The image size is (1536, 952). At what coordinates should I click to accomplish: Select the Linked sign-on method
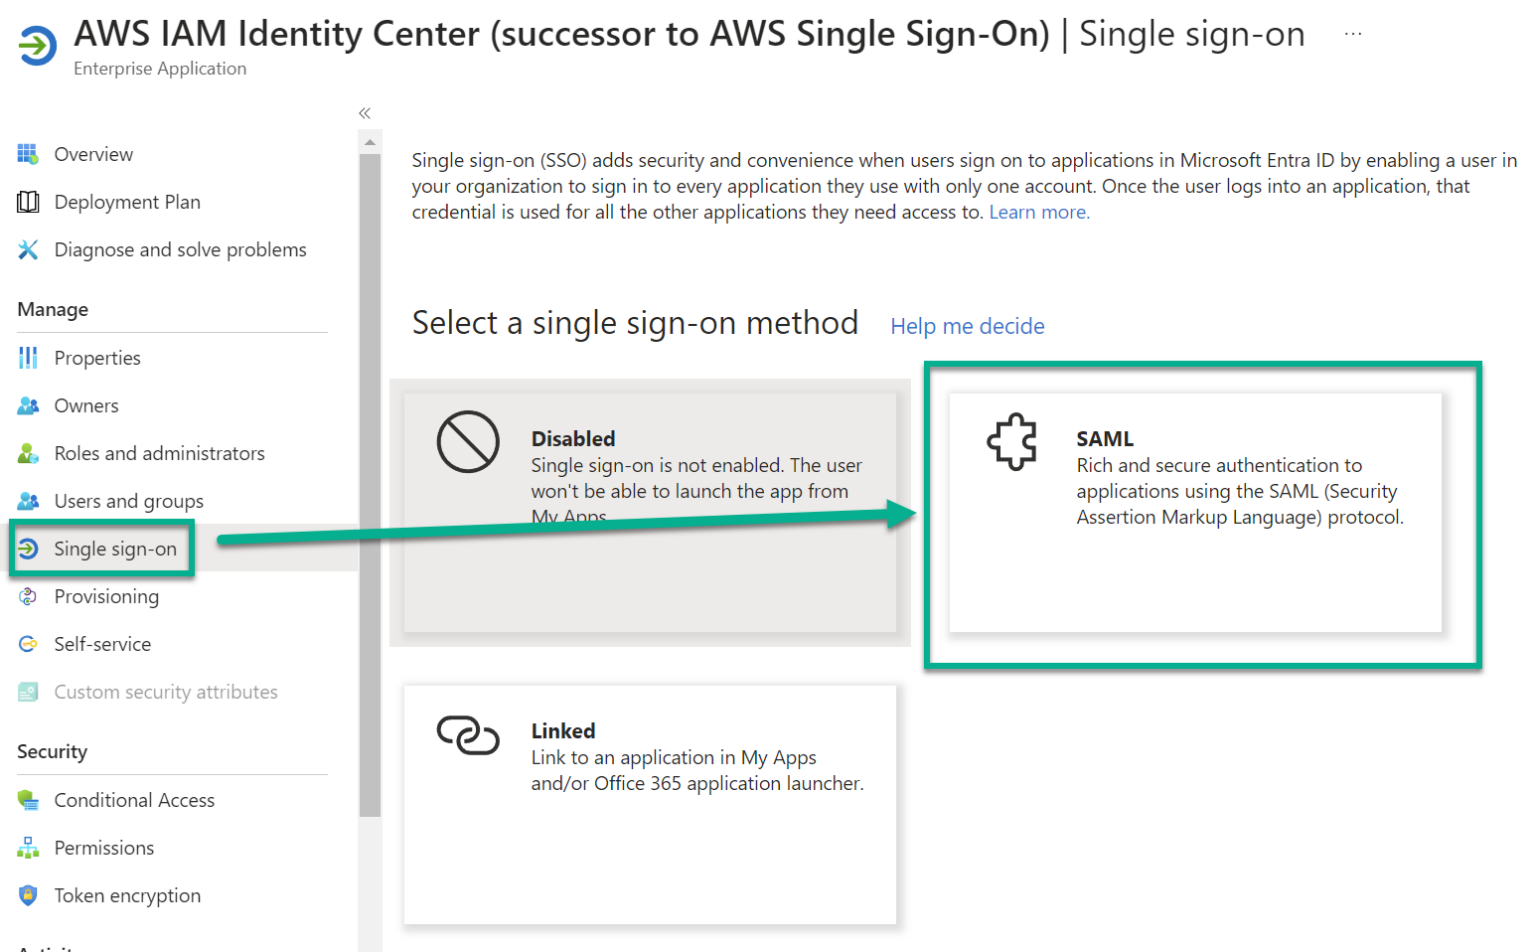652,803
